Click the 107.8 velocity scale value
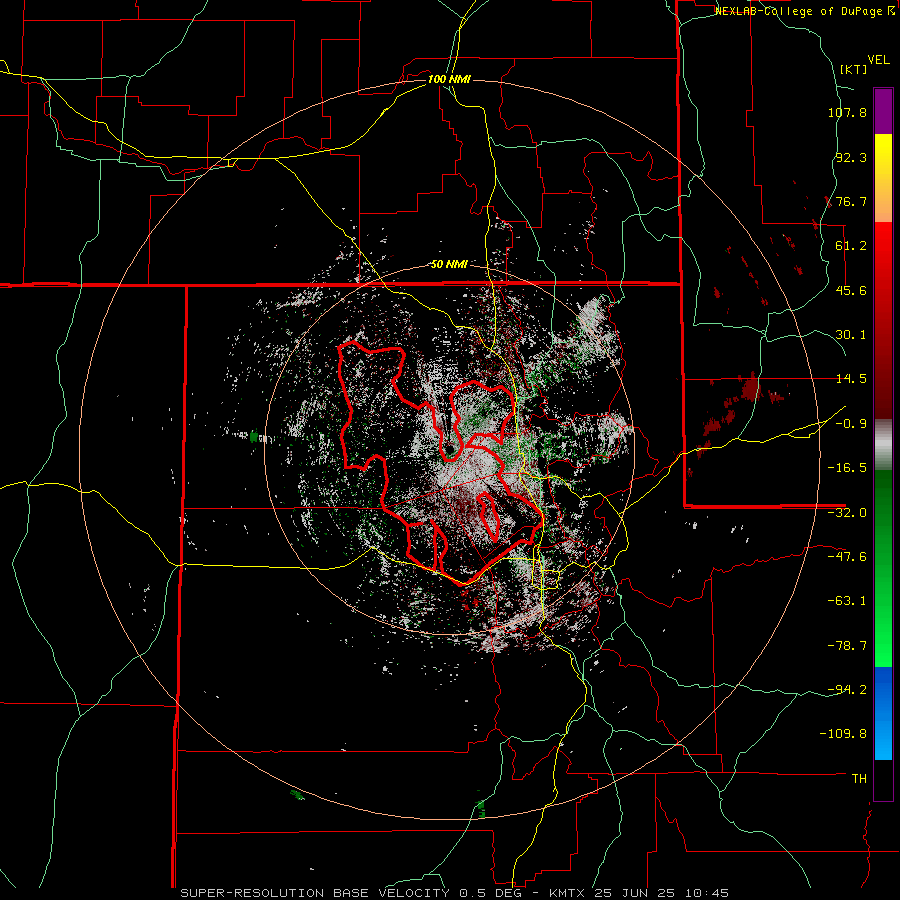Viewport: 900px width, 900px height. click(847, 112)
